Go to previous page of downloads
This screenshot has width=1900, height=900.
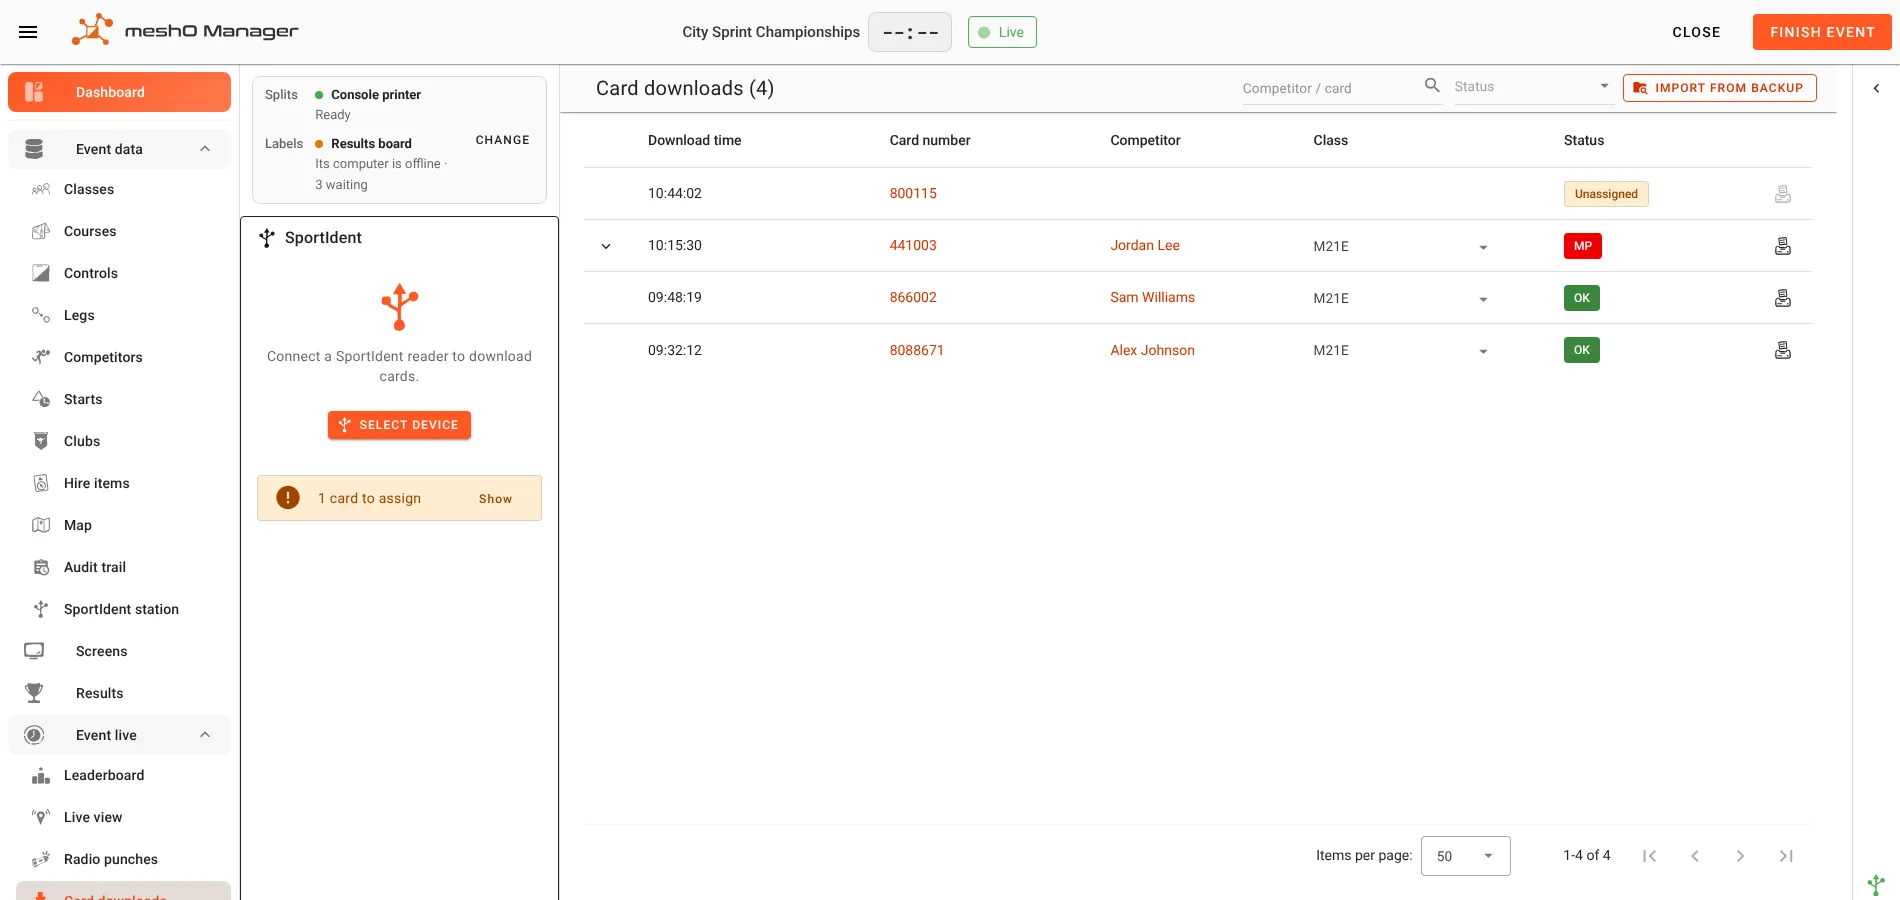pyautogui.click(x=1695, y=856)
